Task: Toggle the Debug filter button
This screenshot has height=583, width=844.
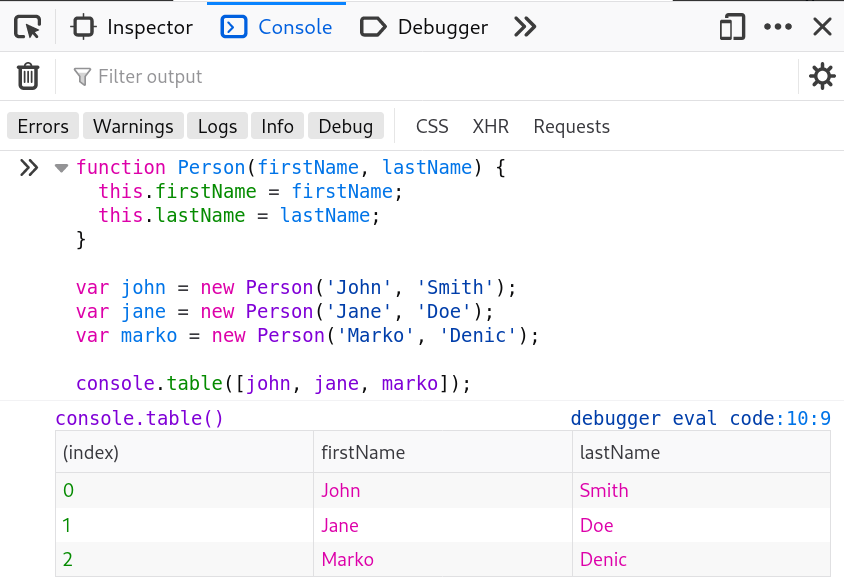Action: click(345, 126)
